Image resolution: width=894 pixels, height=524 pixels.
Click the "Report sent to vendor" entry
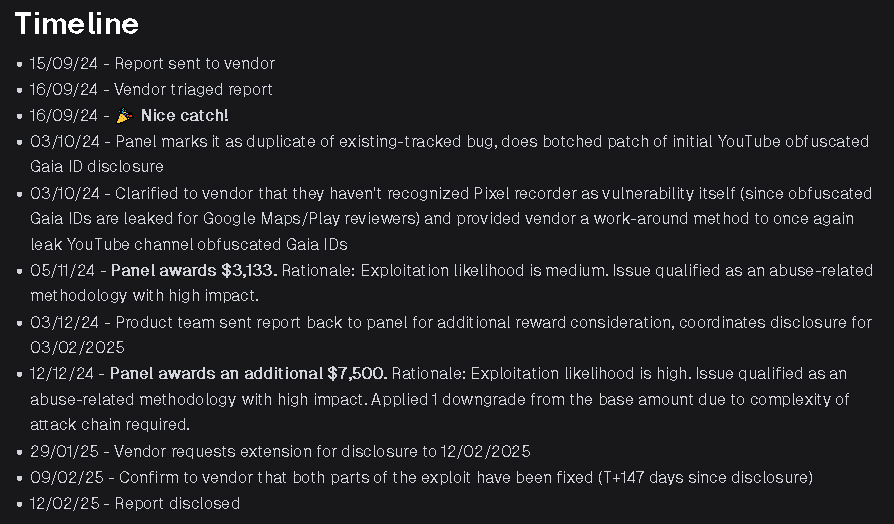click(x=195, y=63)
